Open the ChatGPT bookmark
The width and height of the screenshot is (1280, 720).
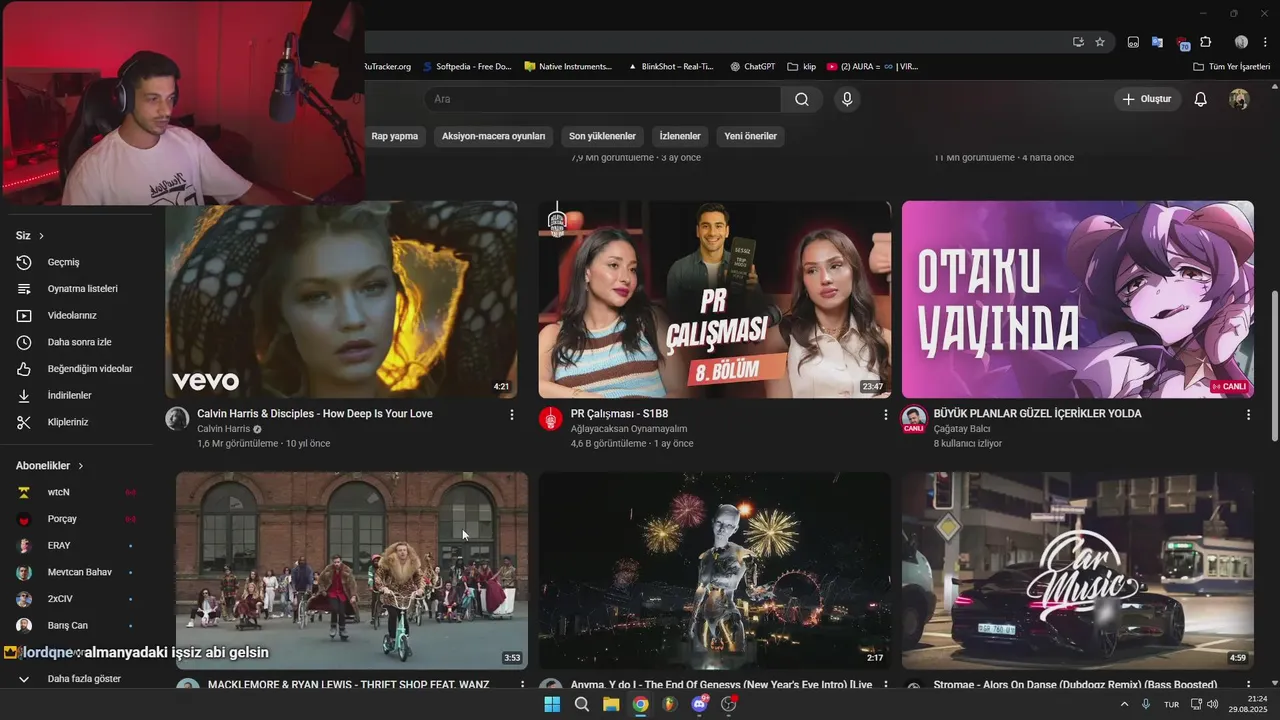tap(752, 67)
